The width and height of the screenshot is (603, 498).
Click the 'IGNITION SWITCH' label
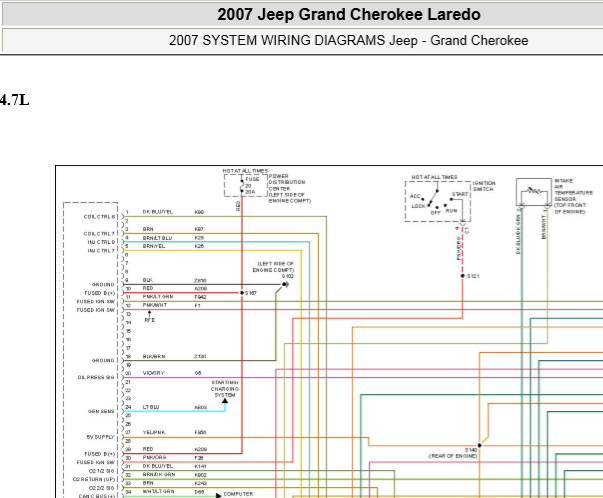pyautogui.click(x=484, y=186)
